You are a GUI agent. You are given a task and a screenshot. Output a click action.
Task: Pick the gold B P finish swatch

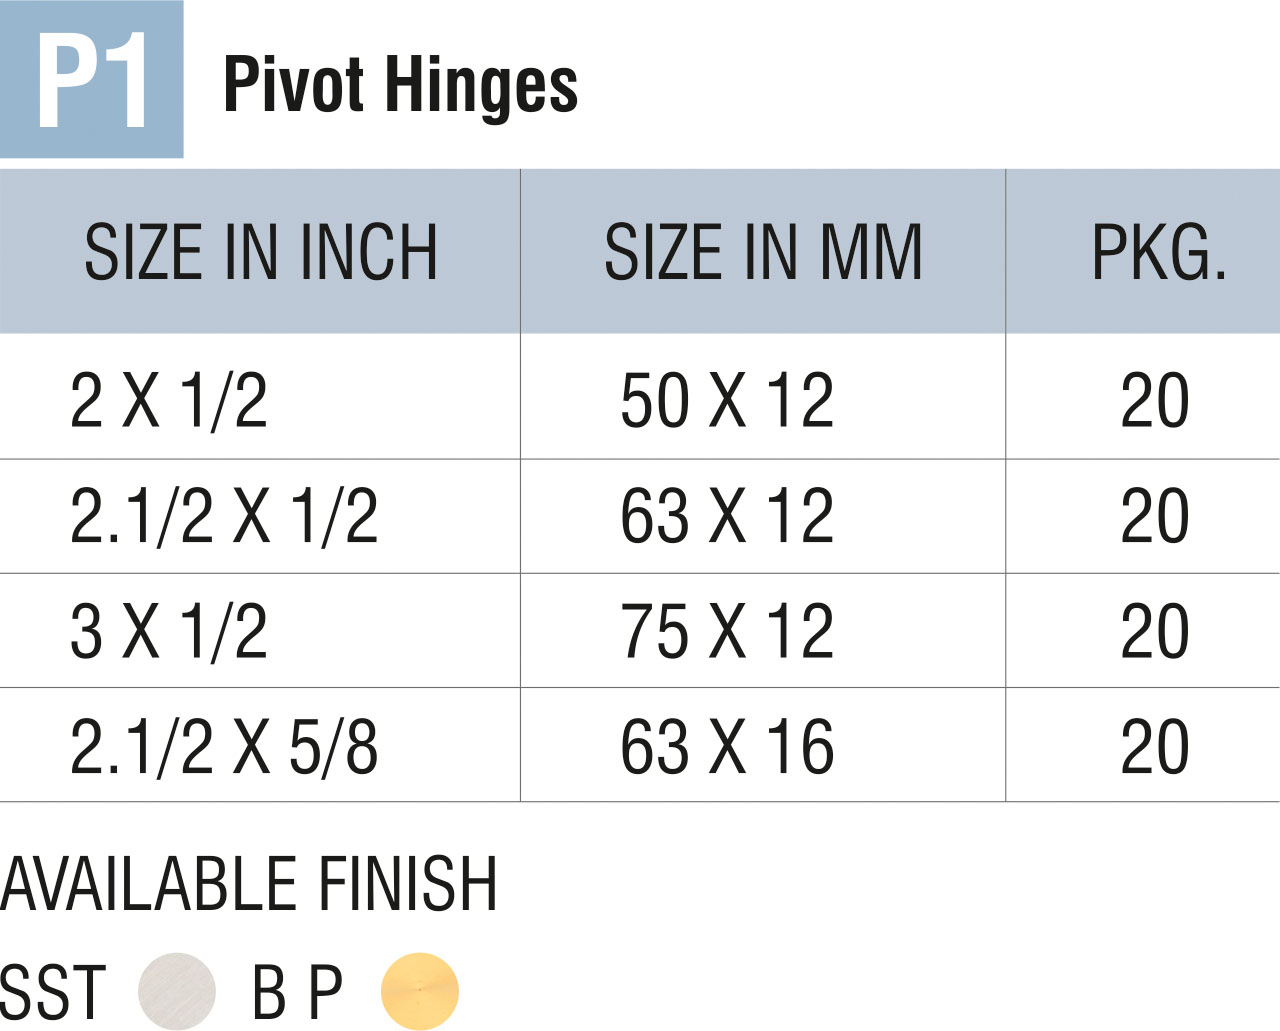pyautogui.click(x=420, y=991)
